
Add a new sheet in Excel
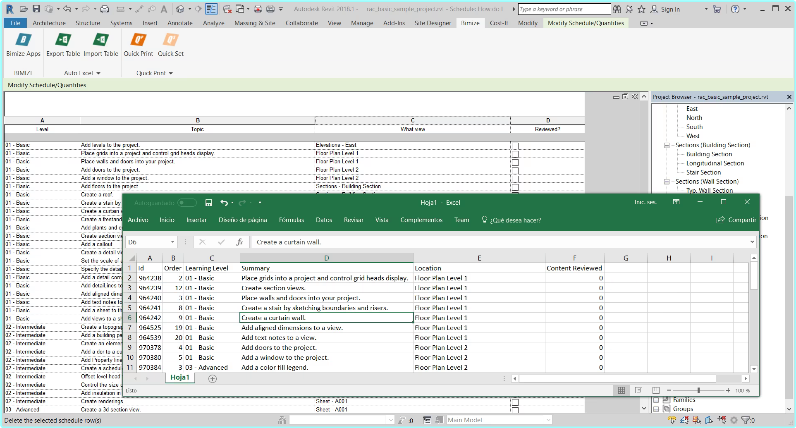[x=212, y=378]
